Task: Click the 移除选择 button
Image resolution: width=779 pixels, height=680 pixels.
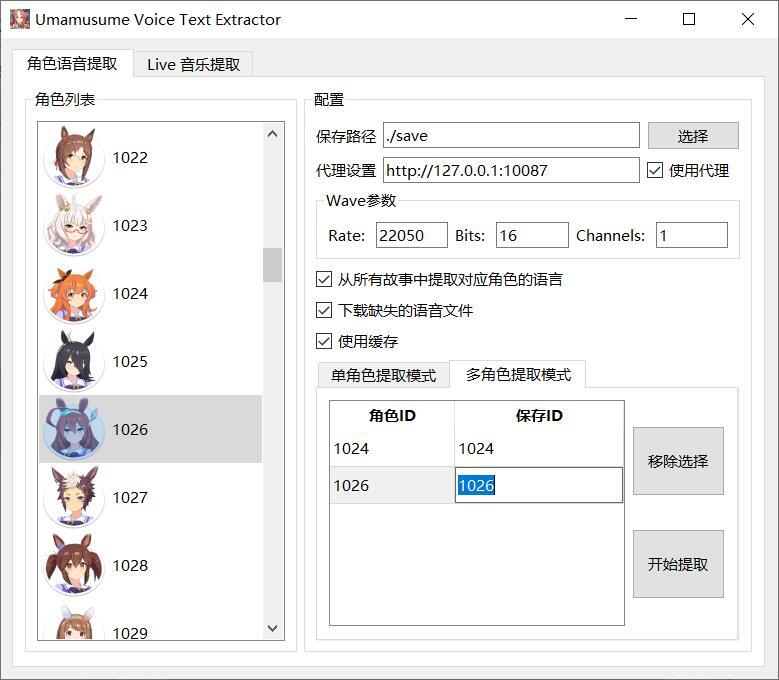Action: (x=678, y=461)
